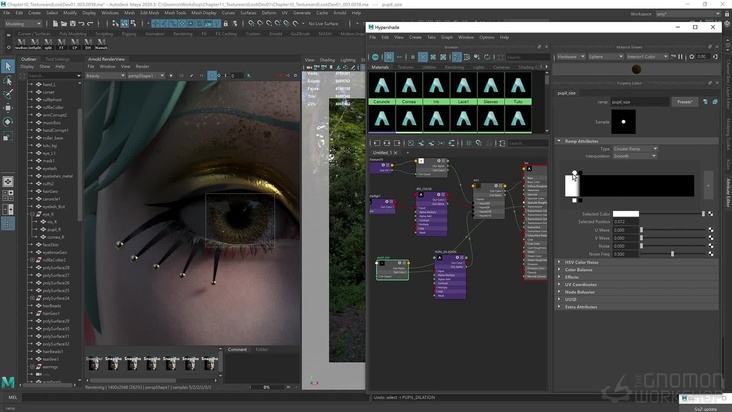Collapse the Ramp Attributes section
Viewport: 732px width, 412px height.
(580, 141)
